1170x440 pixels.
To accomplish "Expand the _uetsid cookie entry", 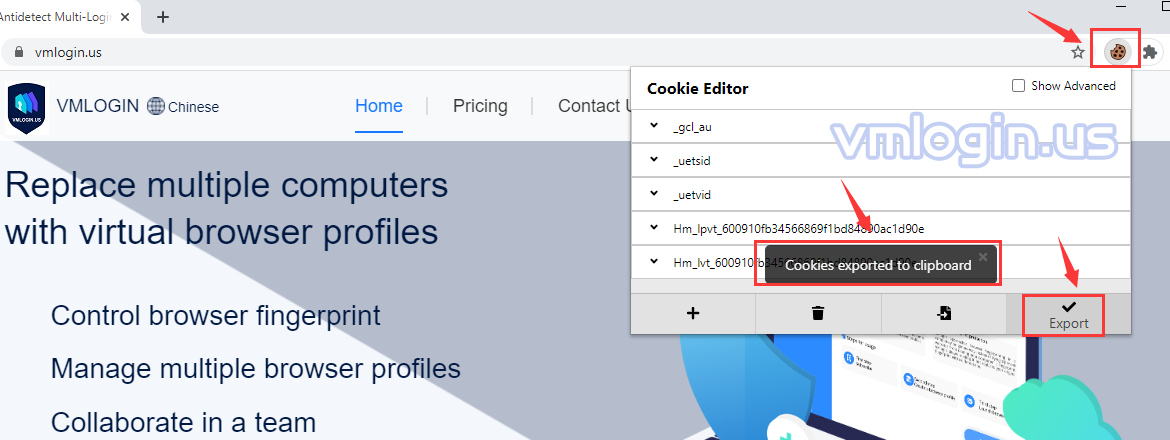I will pyautogui.click(x=654, y=160).
